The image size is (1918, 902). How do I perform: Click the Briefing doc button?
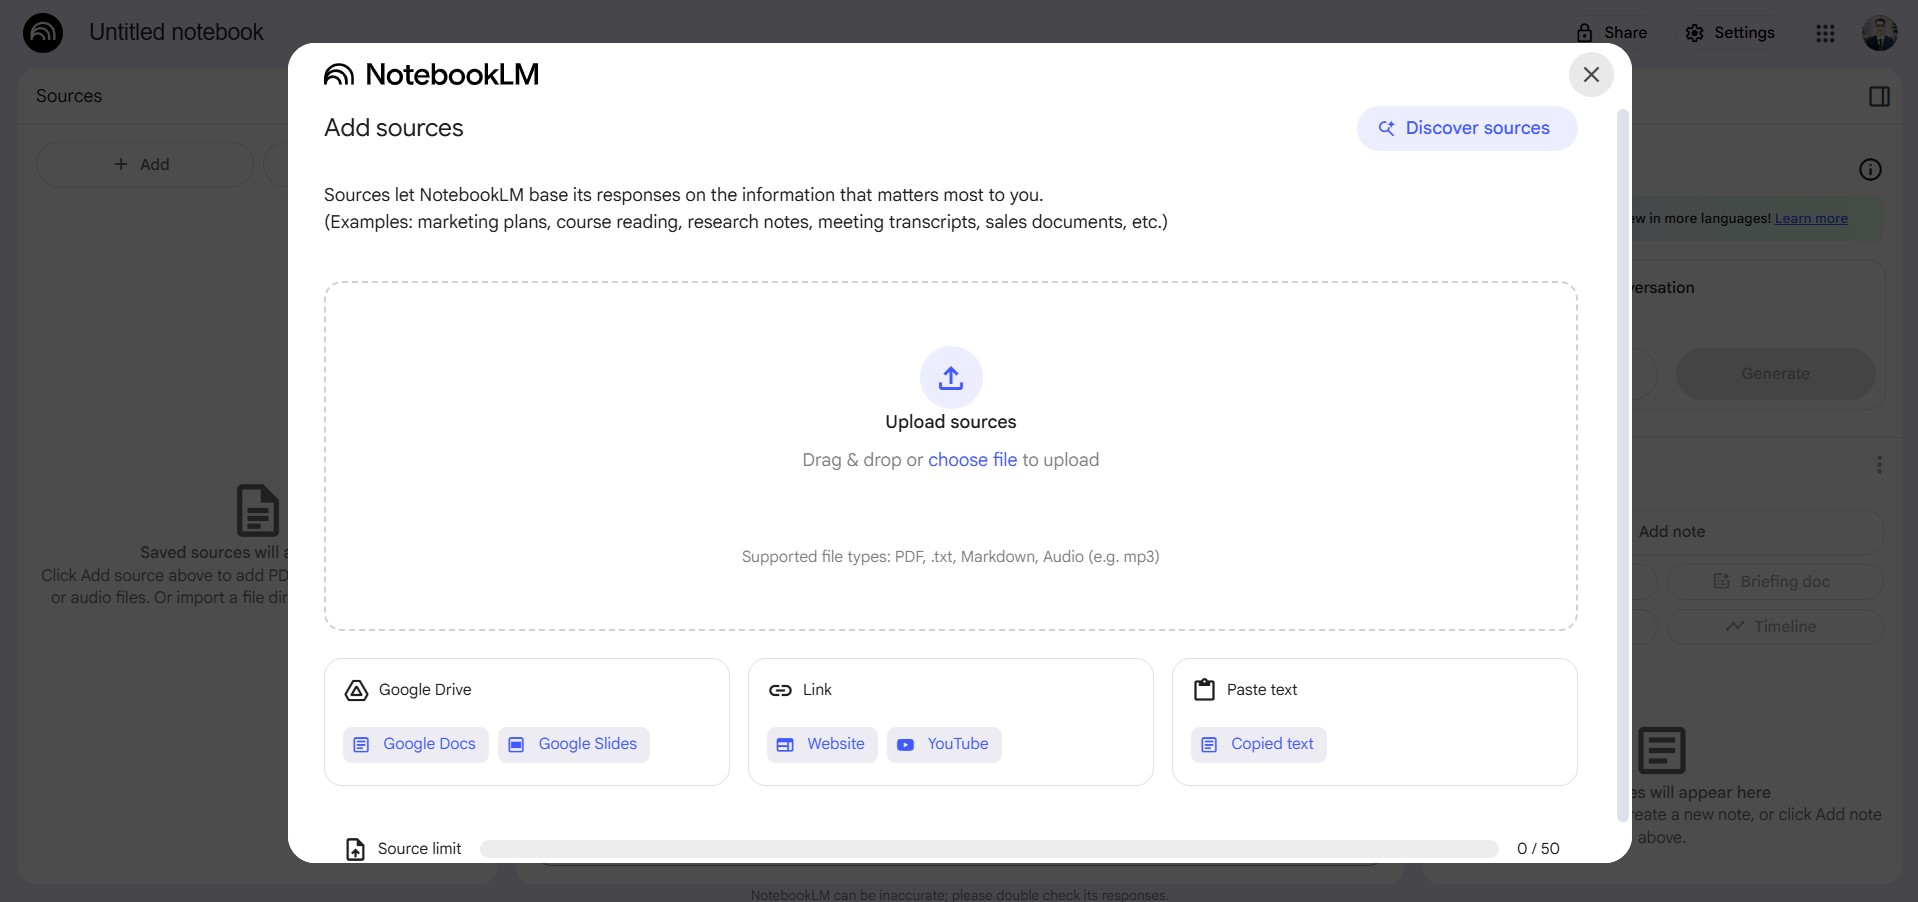pos(1775,582)
